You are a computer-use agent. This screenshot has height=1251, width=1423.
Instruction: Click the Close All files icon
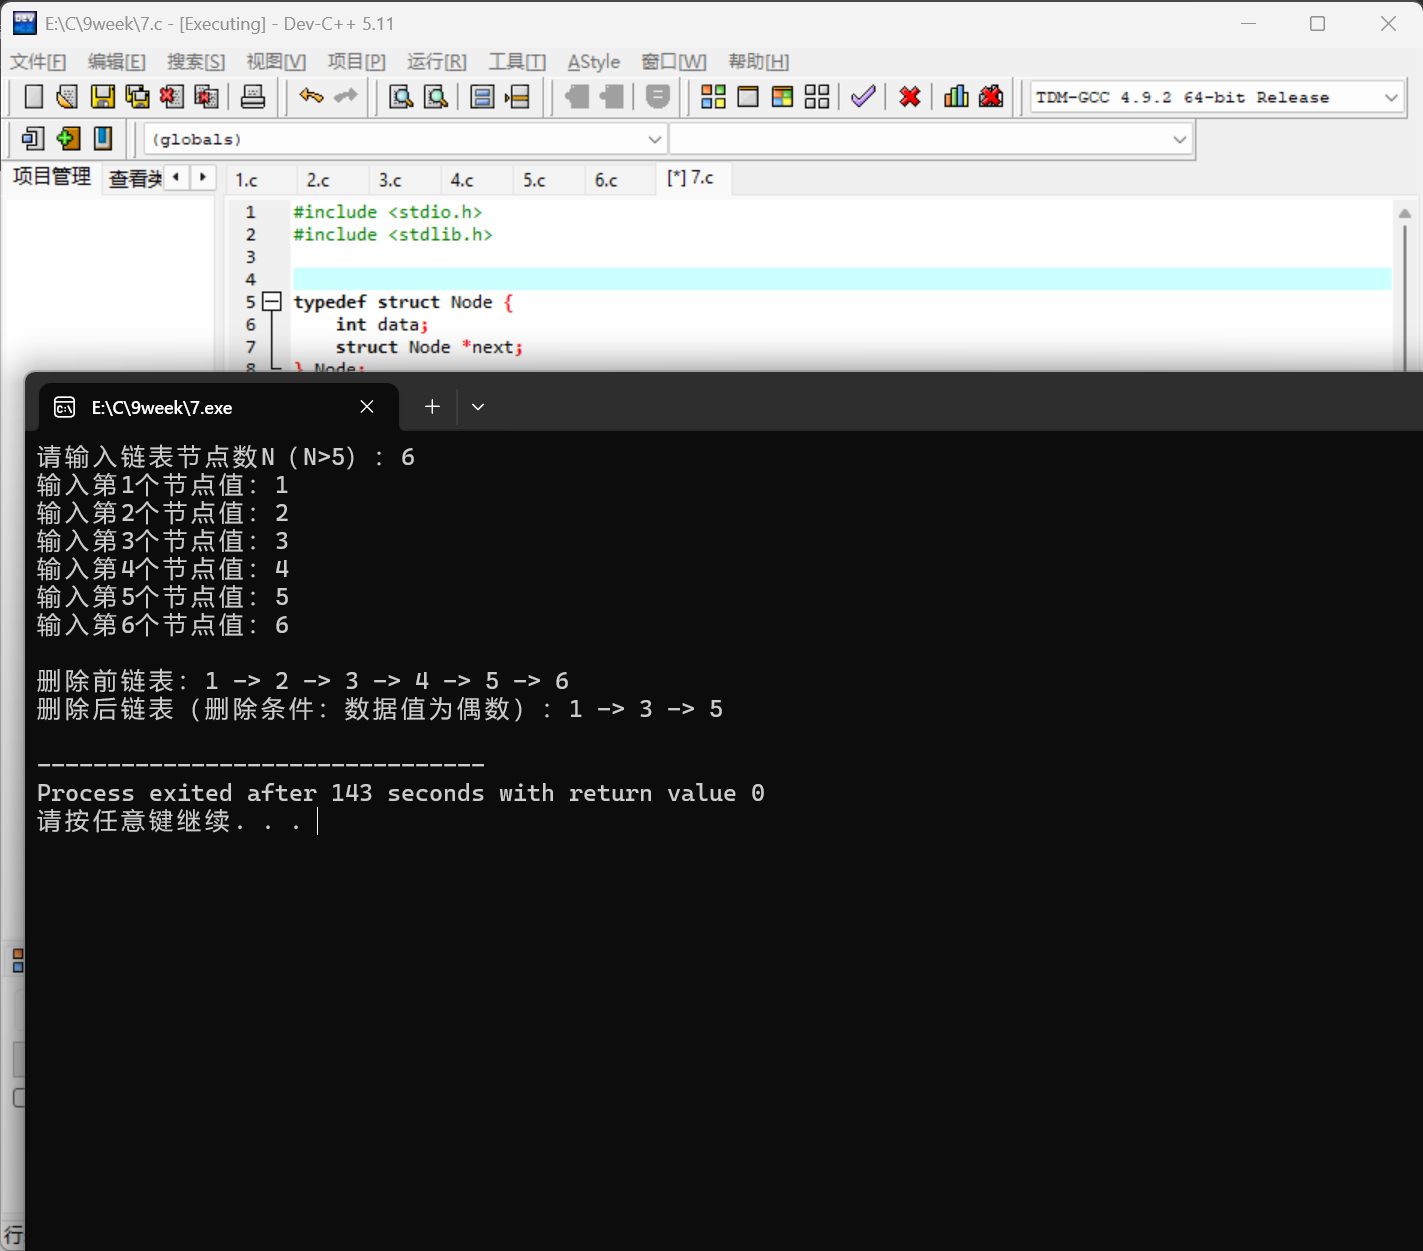click(x=207, y=97)
